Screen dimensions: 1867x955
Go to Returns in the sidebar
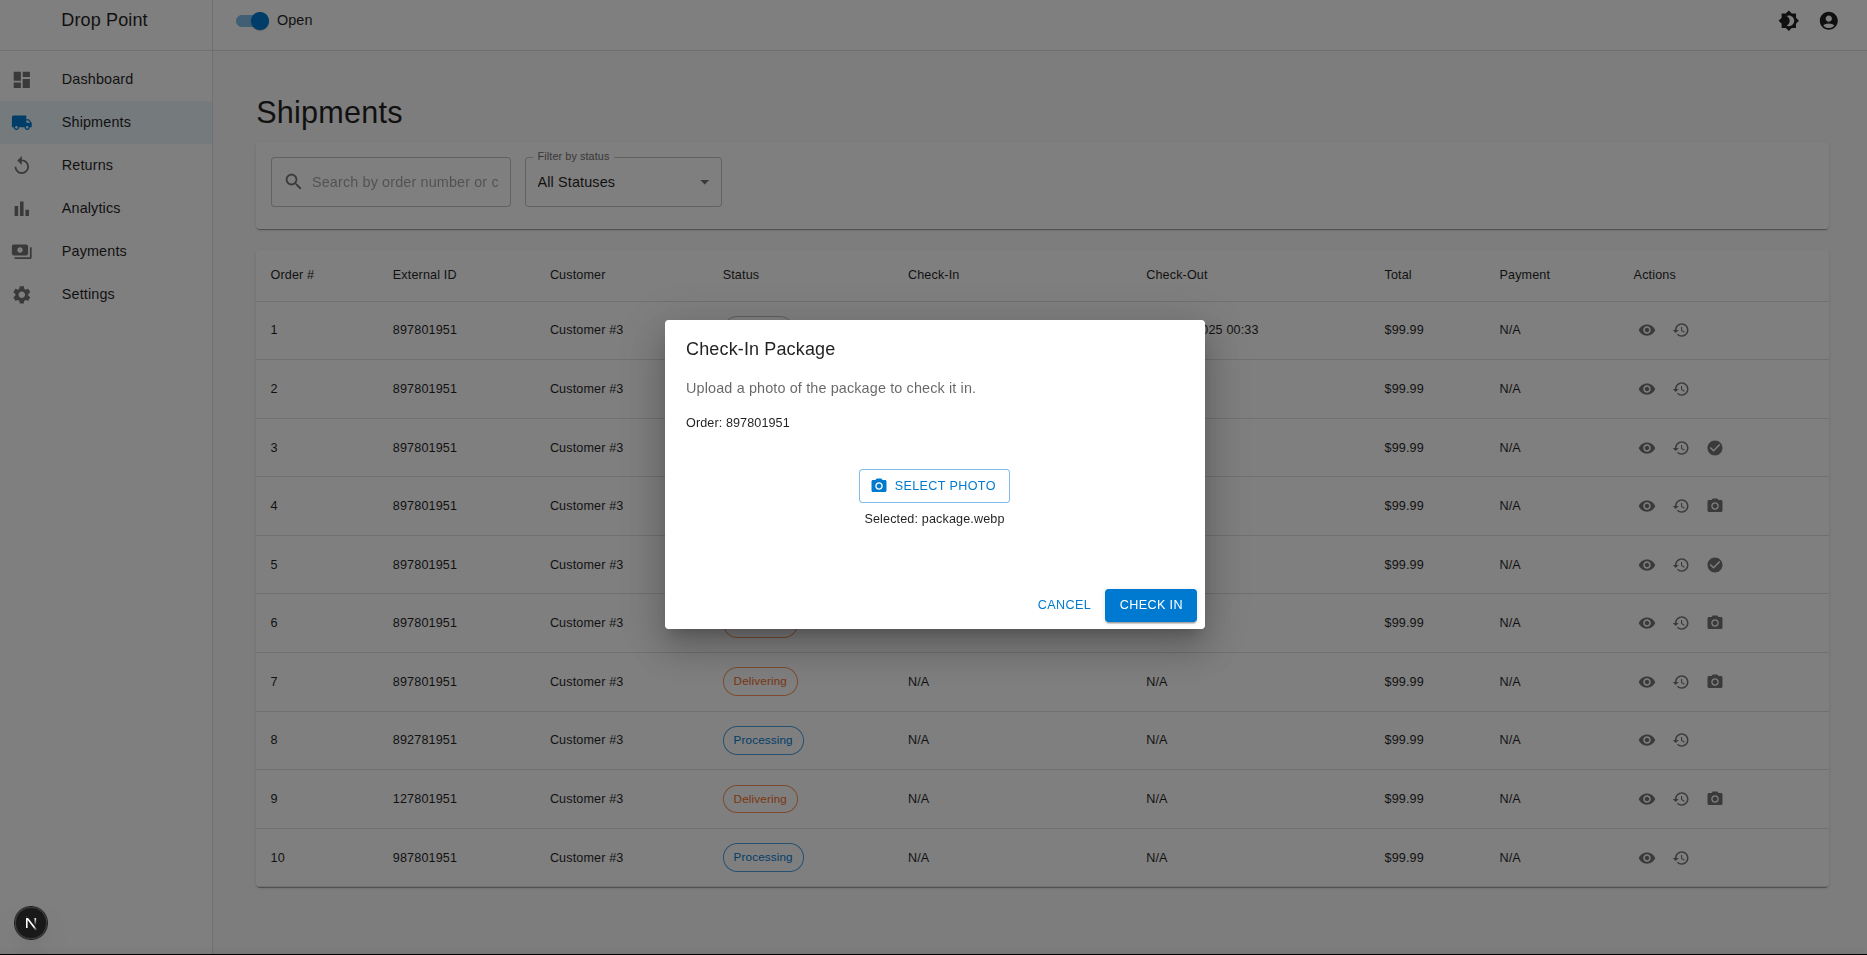(87, 165)
